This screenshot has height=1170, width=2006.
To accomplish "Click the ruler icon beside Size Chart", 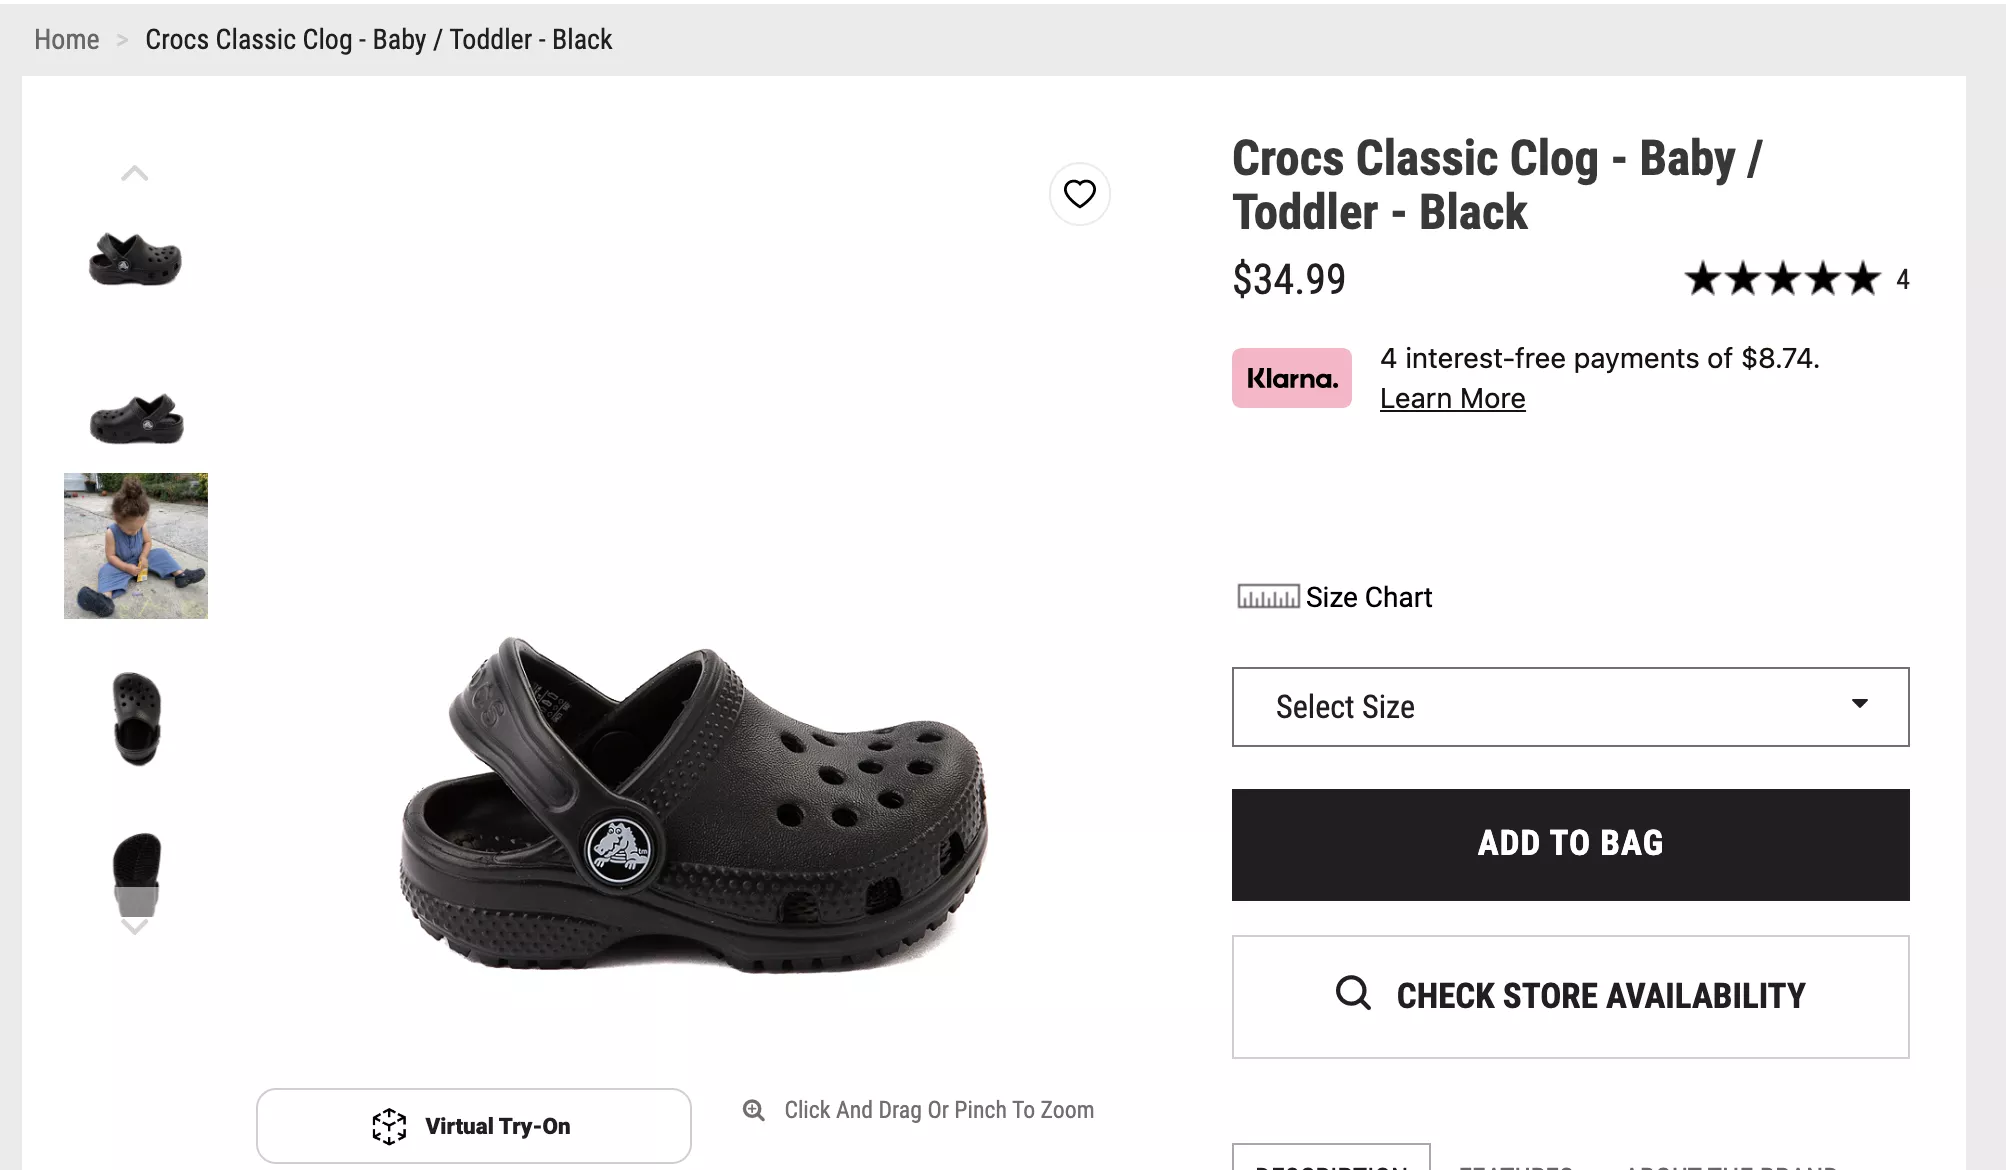I will tap(1268, 597).
